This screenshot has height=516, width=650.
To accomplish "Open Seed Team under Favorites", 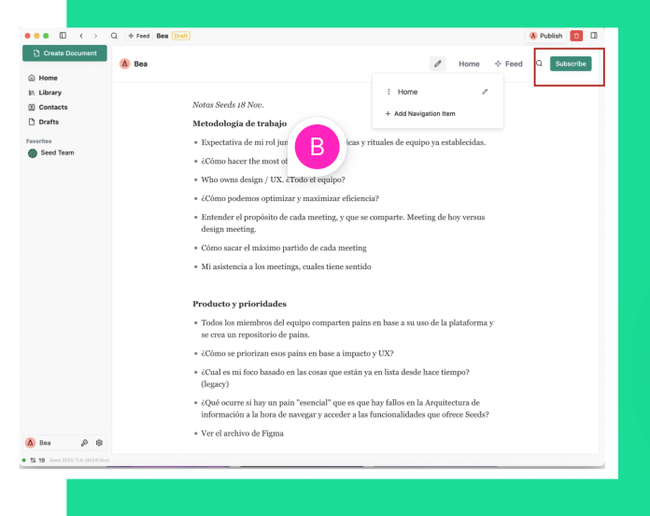I will coord(57,153).
